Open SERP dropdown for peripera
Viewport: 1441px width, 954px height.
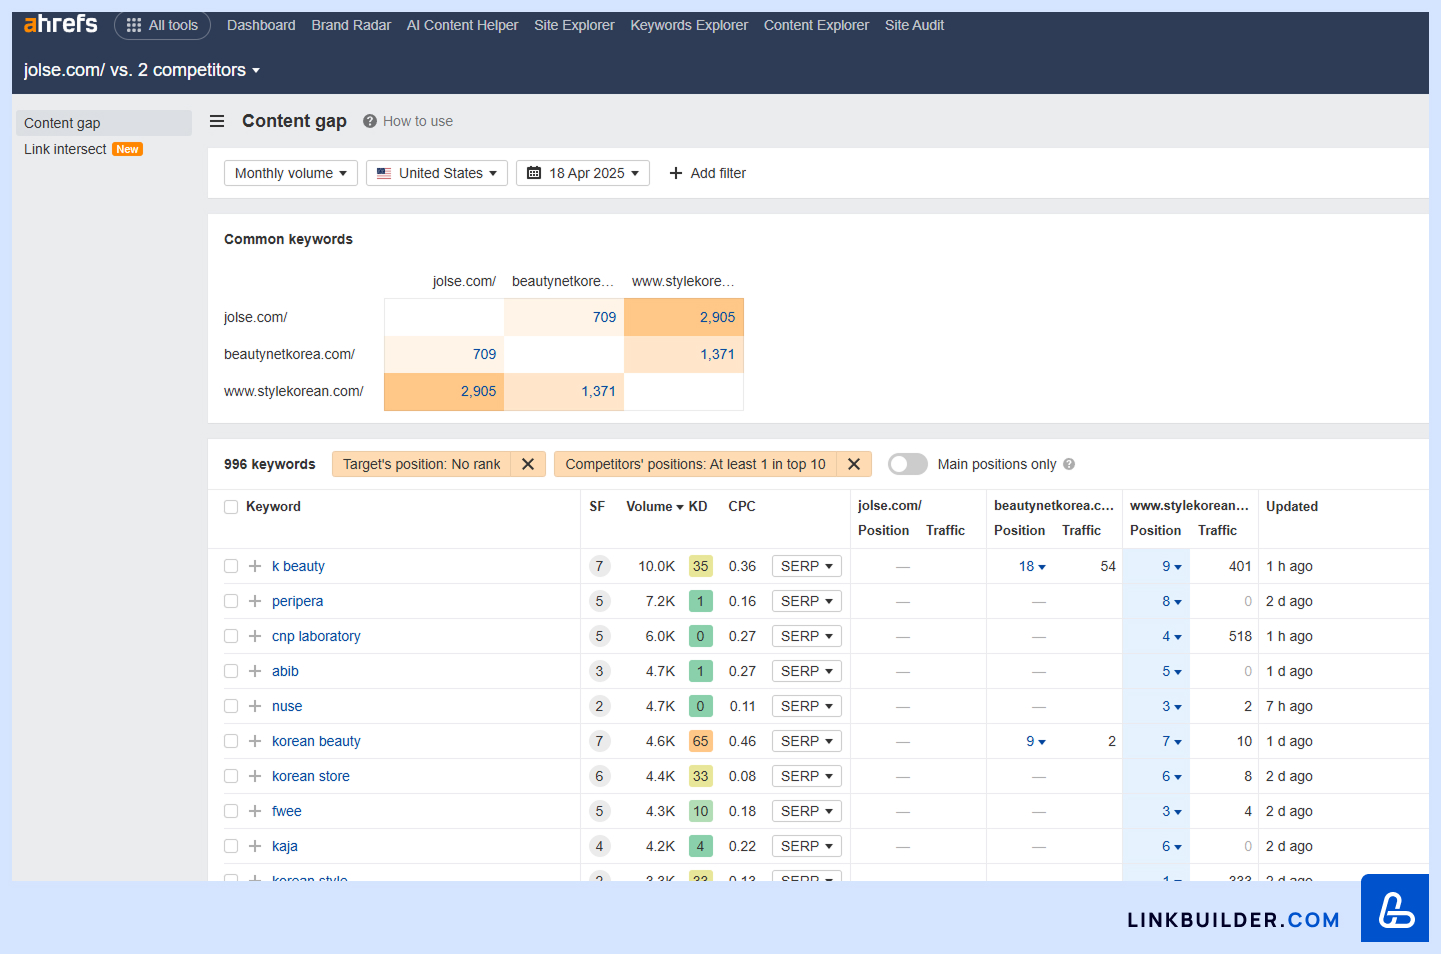tap(807, 601)
